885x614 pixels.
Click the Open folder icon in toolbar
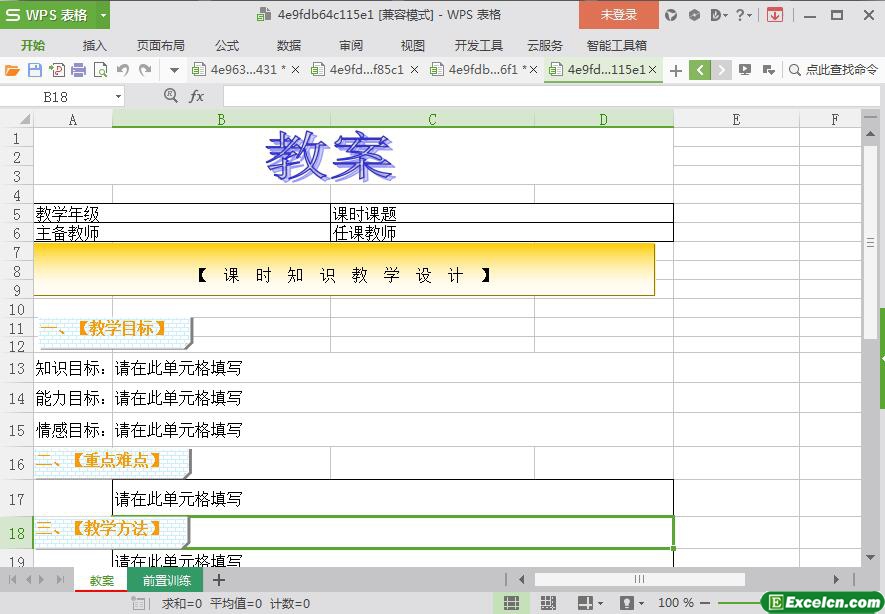12,70
